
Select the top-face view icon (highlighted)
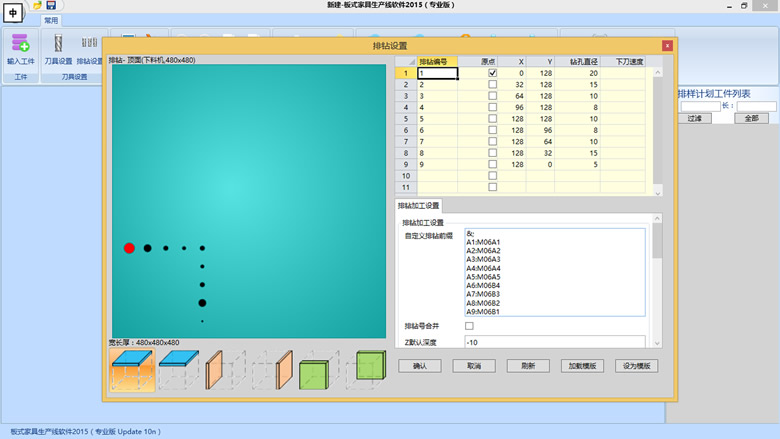pyautogui.click(x=132, y=369)
